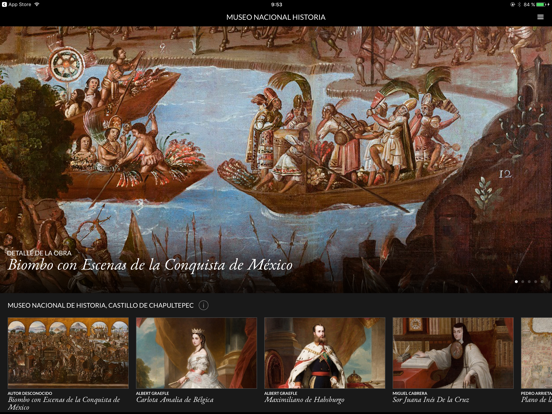Image resolution: width=552 pixels, height=414 pixels.
Task: Select the first carousel page dot
Action: coord(516,282)
